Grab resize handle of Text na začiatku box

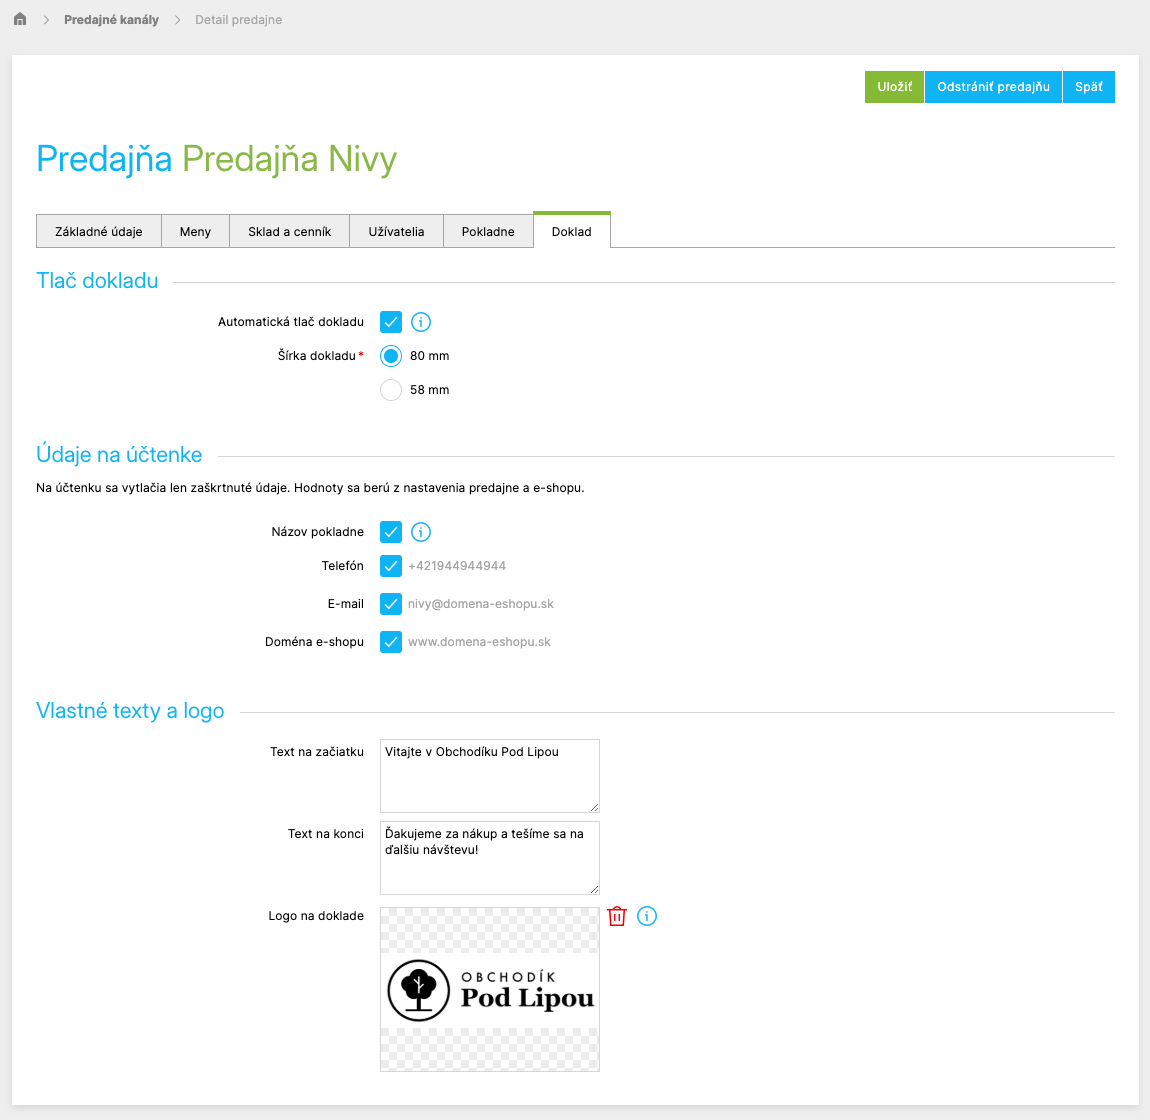point(594,807)
